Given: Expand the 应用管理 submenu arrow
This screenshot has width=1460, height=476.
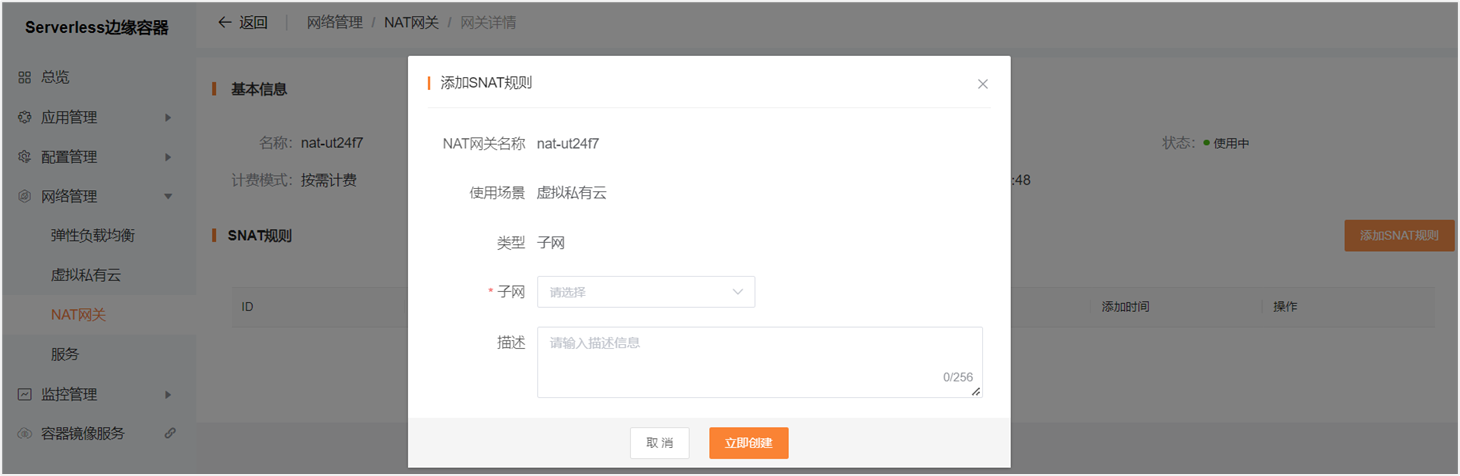Looking at the screenshot, I should pos(168,117).
